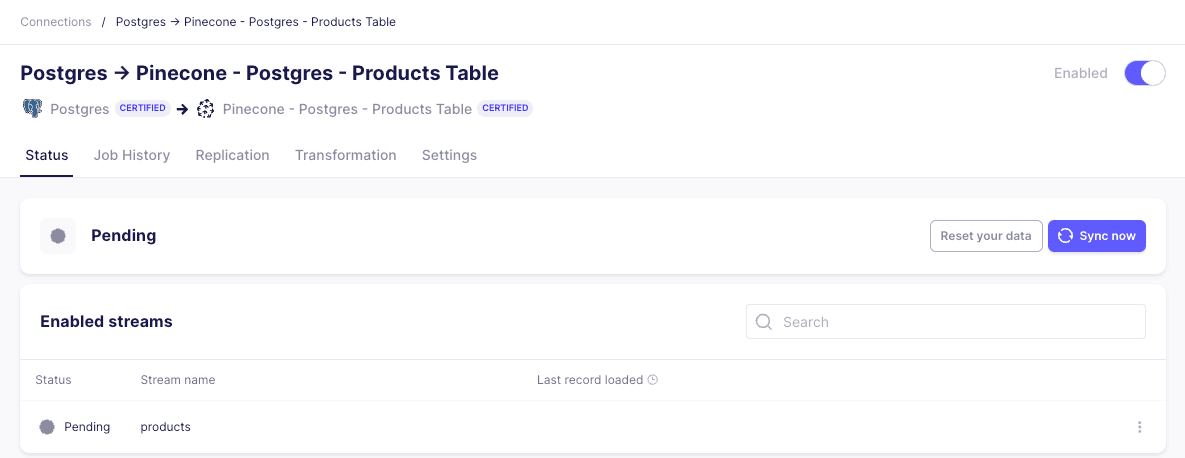
Task: Click the Postgres source name link
Action: [80, 109]
